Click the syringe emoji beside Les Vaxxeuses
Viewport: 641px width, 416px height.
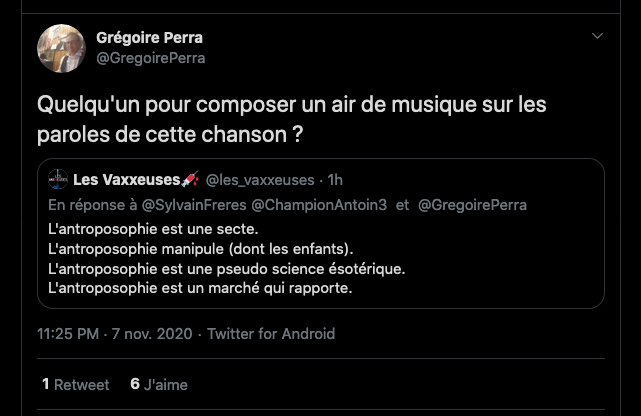tap(191, 180)
